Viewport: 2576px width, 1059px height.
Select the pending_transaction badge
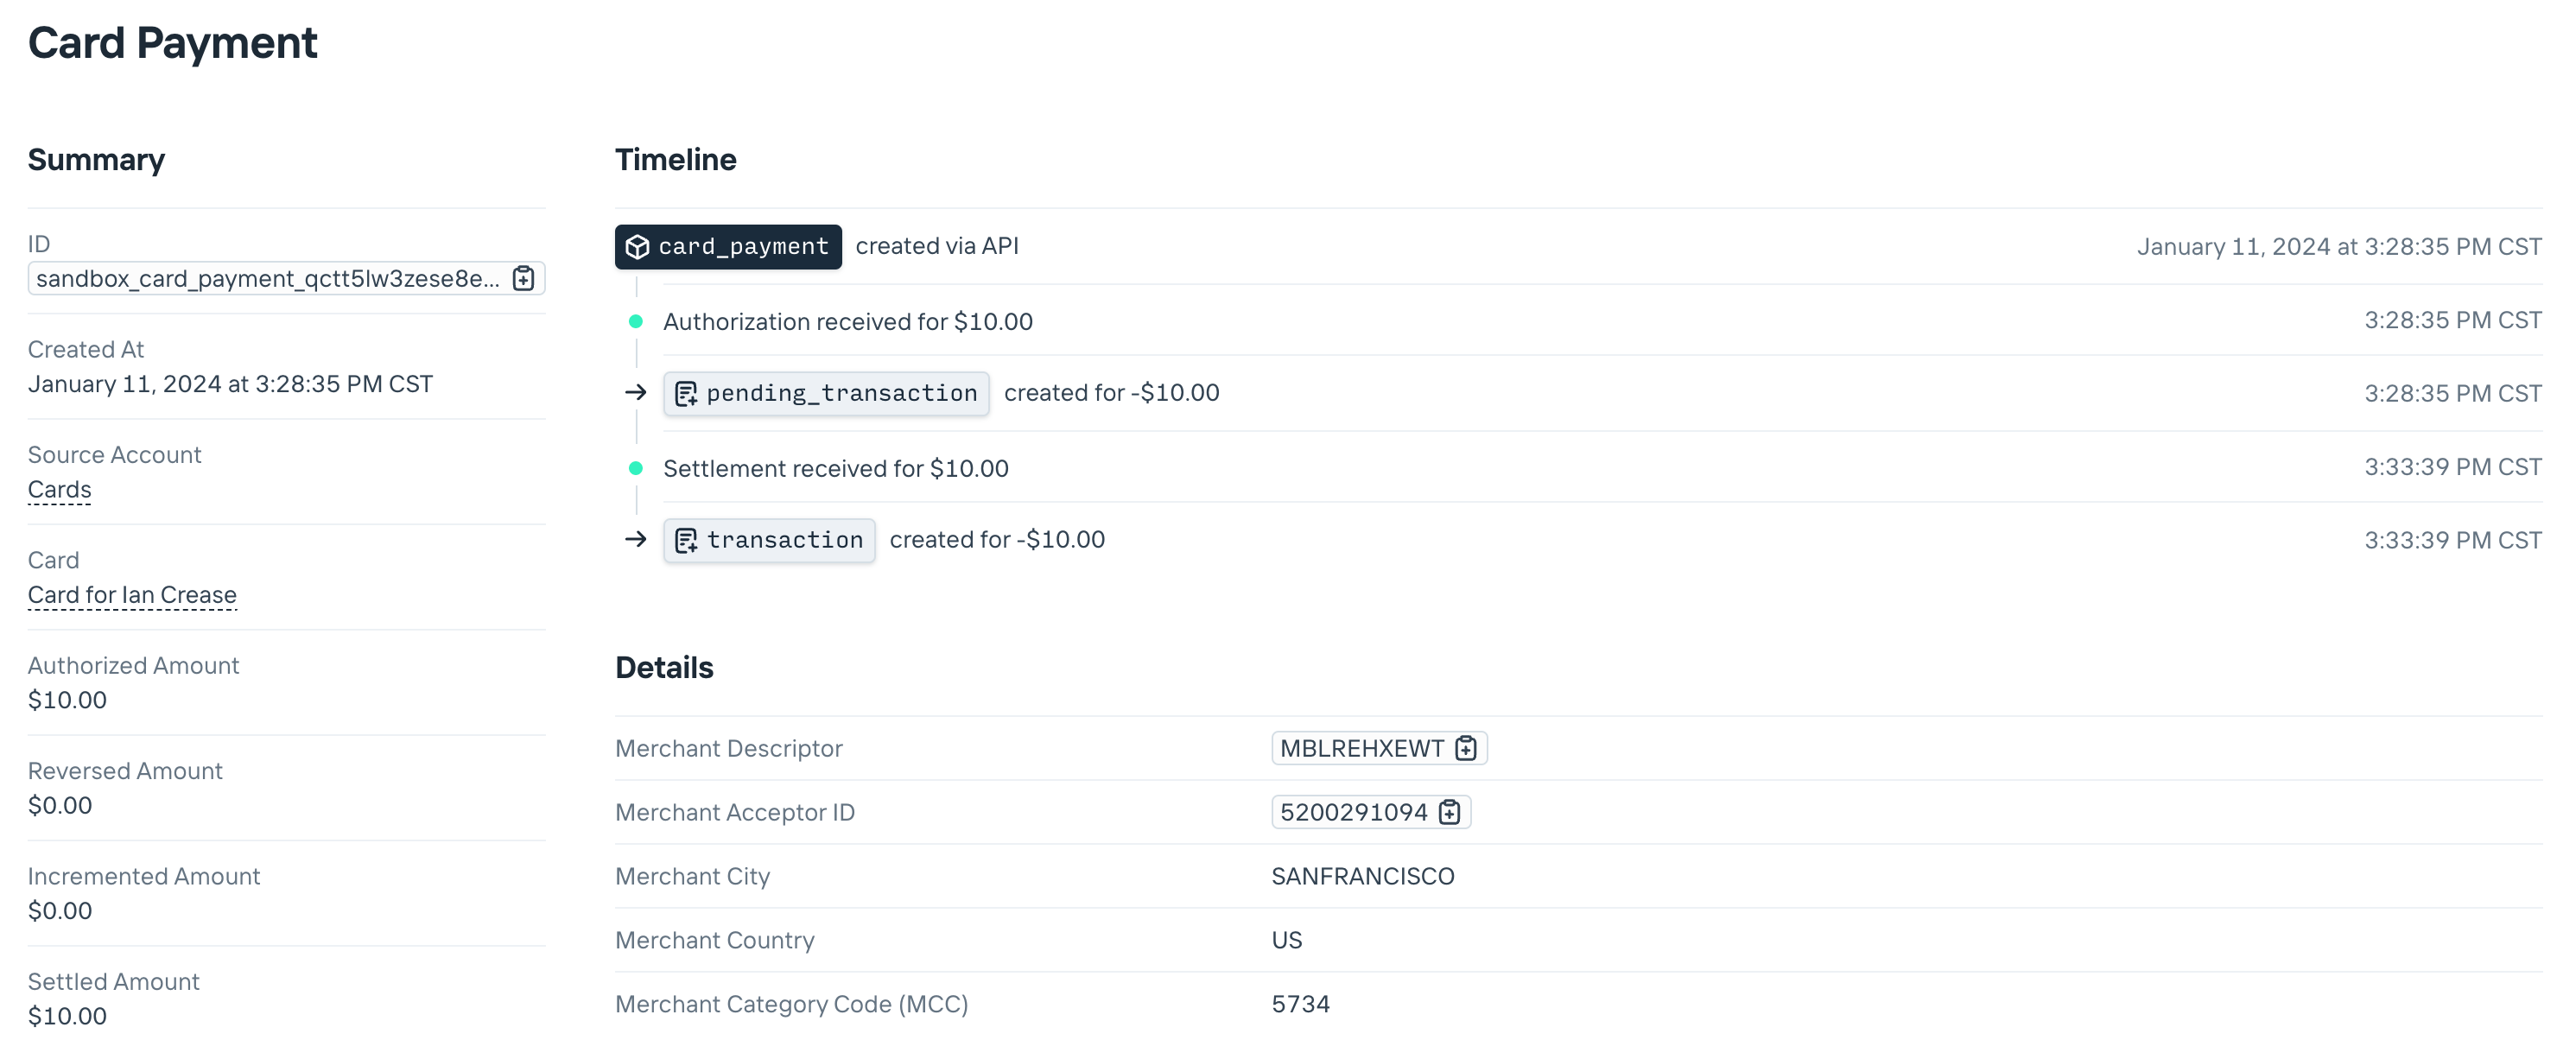click(826, 393)
